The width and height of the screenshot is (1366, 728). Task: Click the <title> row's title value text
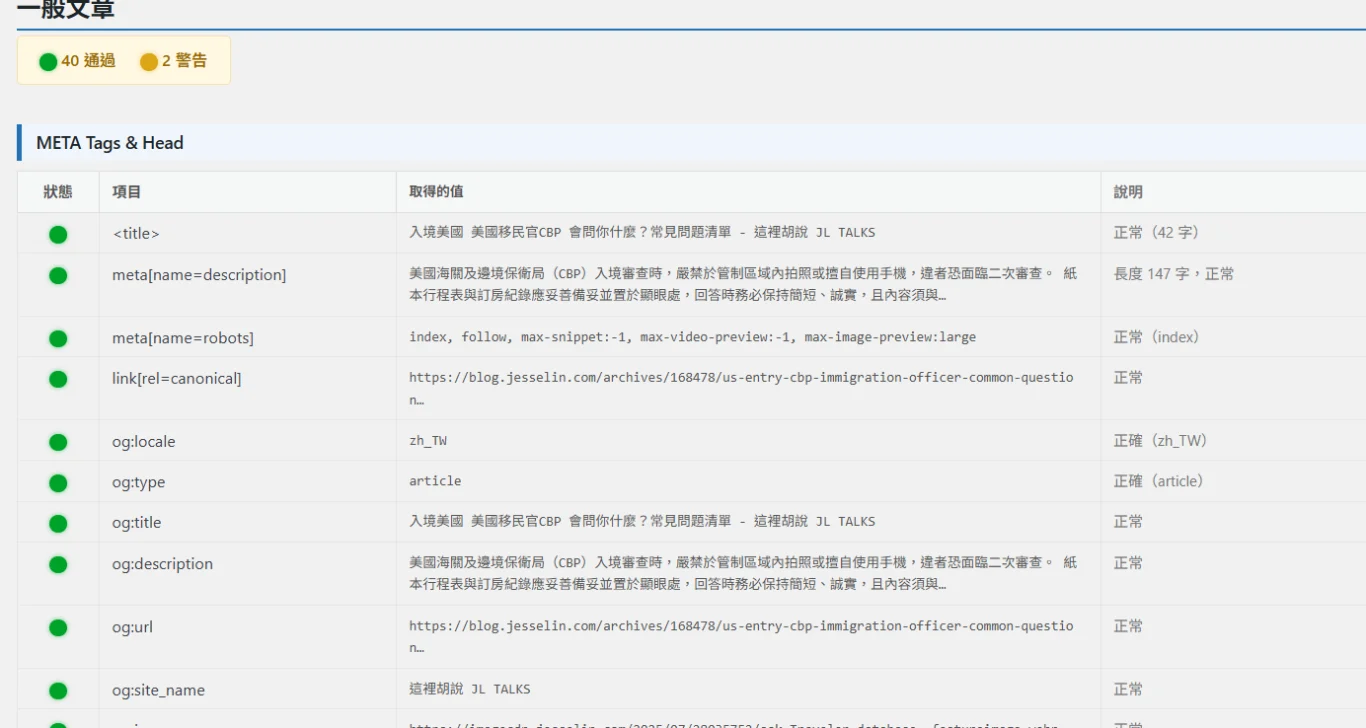tap(642, 232)
